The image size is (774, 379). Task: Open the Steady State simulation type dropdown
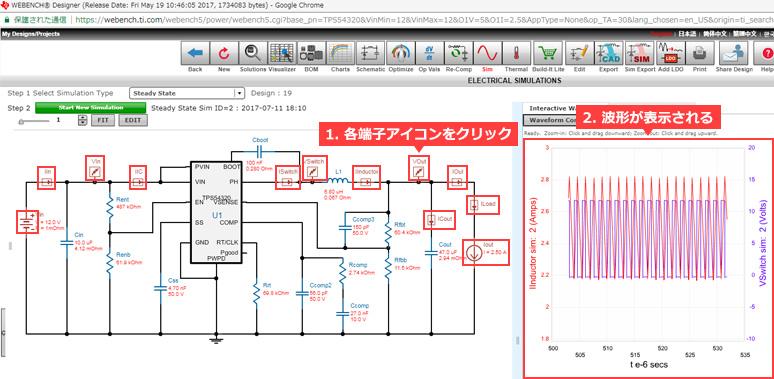tap(187, 93)
